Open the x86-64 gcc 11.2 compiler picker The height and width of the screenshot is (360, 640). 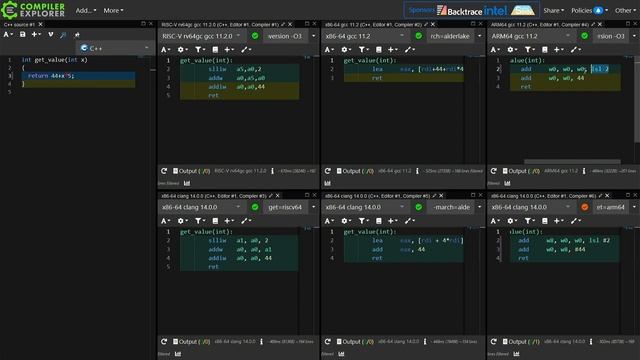click(x=365, y=36)
